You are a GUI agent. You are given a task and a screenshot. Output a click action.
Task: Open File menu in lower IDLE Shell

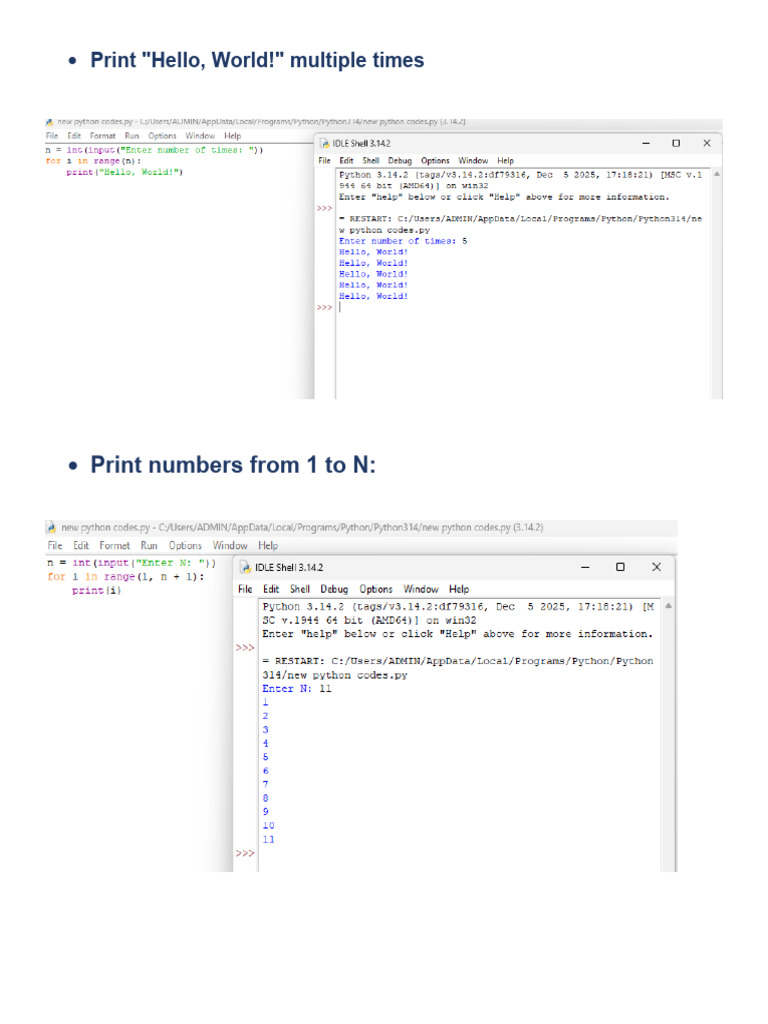pyautogui.click(x=245, y=589)
